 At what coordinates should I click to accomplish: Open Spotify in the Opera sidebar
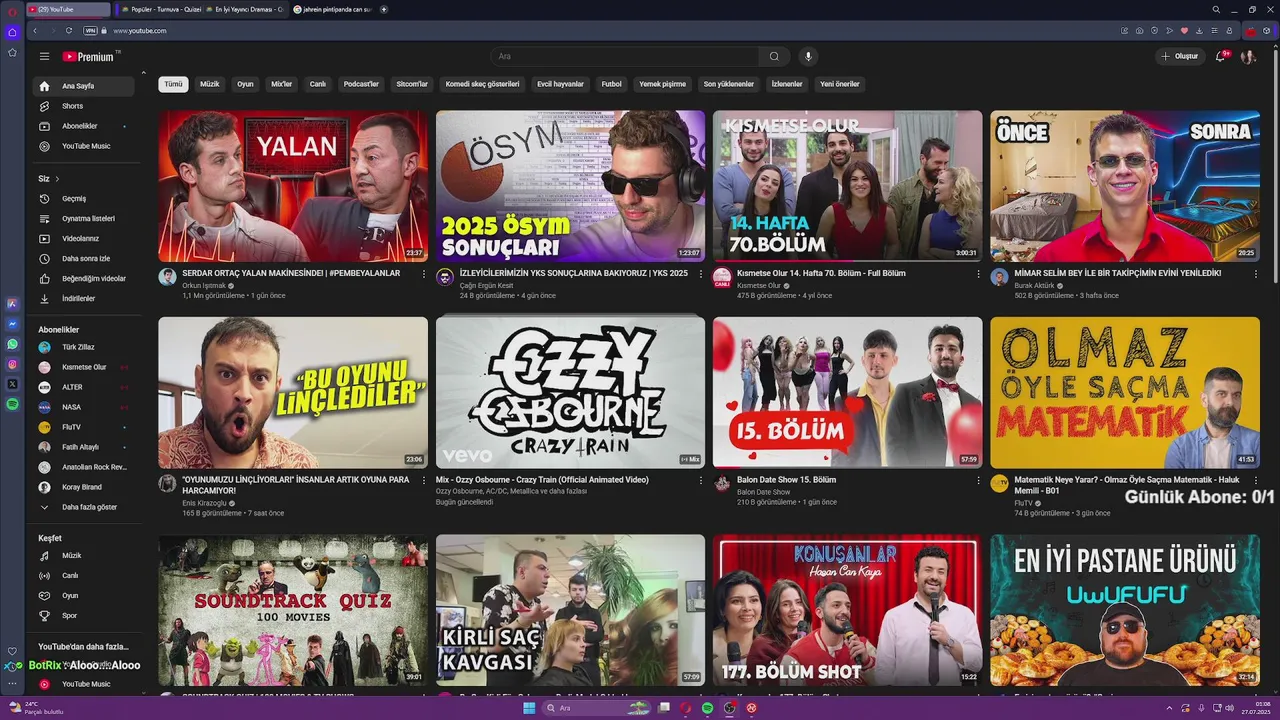12,404
